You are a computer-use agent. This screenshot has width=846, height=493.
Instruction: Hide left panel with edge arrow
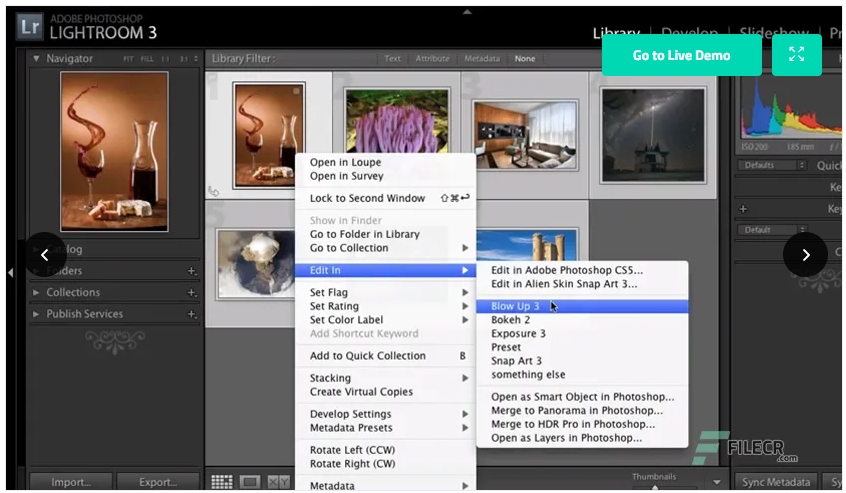pyautogui.click(x=10, y=272)
